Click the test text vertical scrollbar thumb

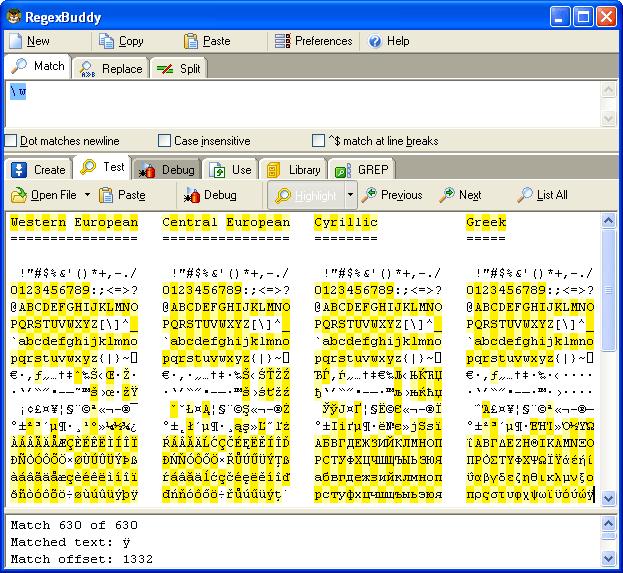point(608,290)
